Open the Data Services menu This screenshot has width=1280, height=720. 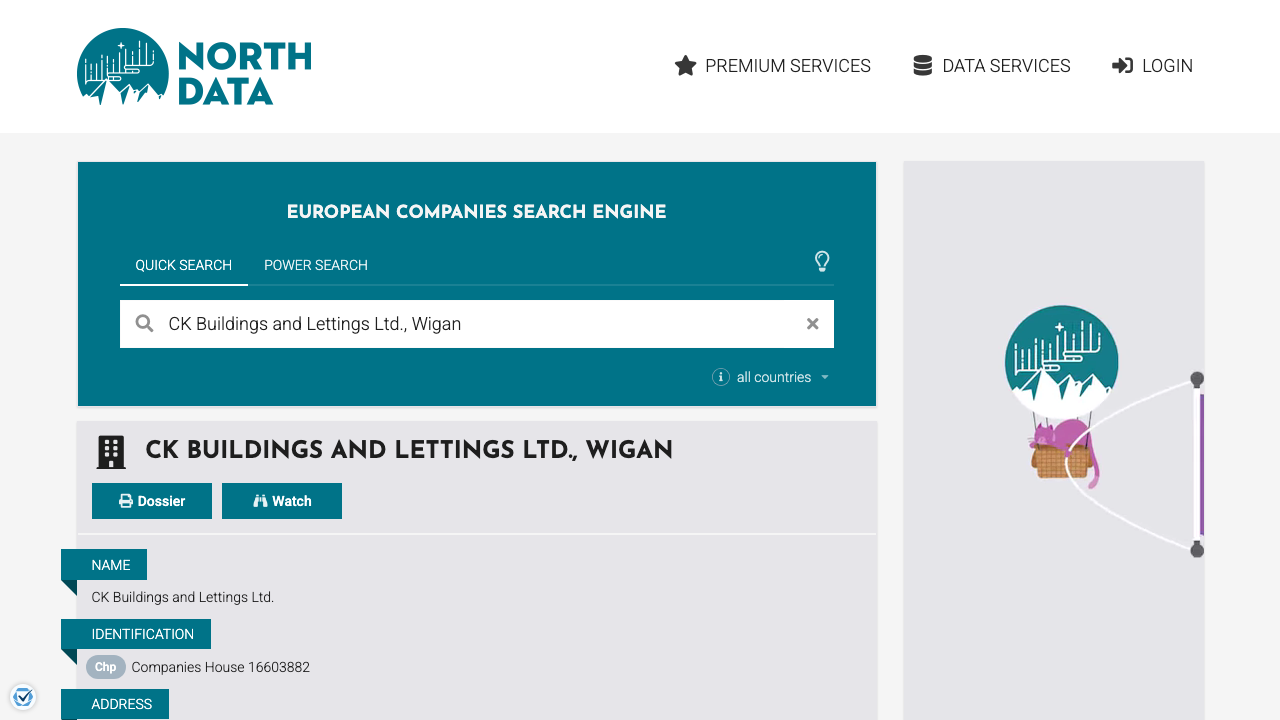coord(1006,65)
